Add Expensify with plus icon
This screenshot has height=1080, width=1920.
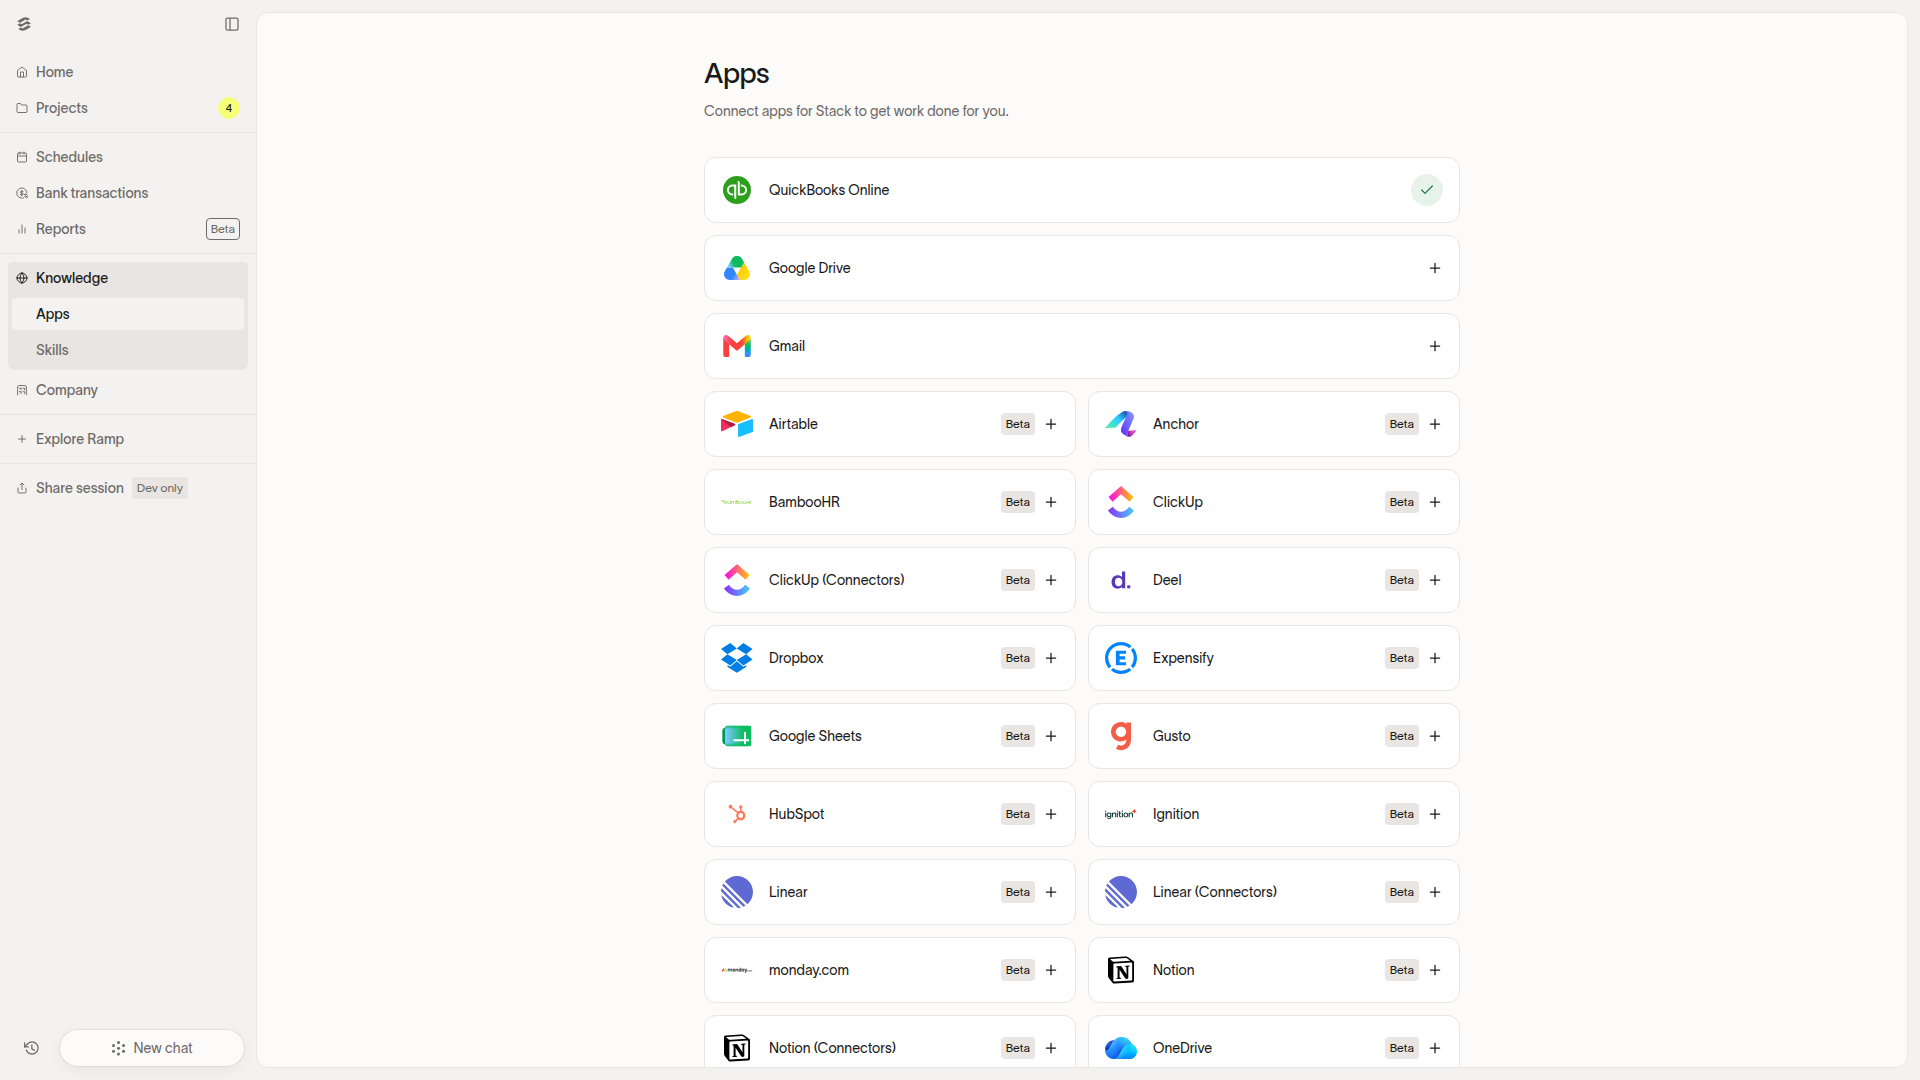pyautogui.click(x=1435, y=658)
